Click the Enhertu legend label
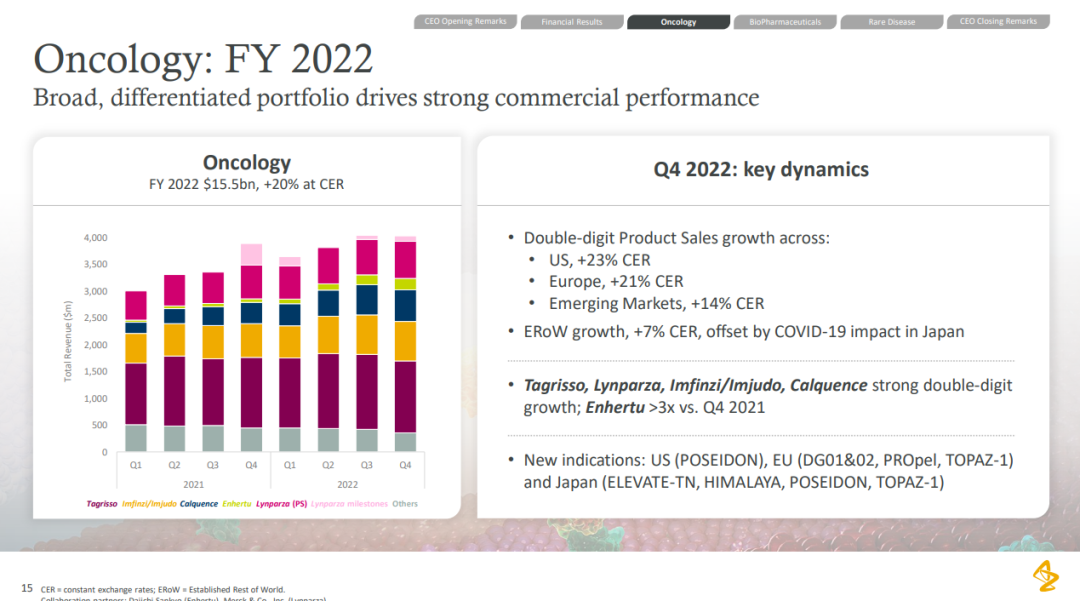 (x=237, y=504)
